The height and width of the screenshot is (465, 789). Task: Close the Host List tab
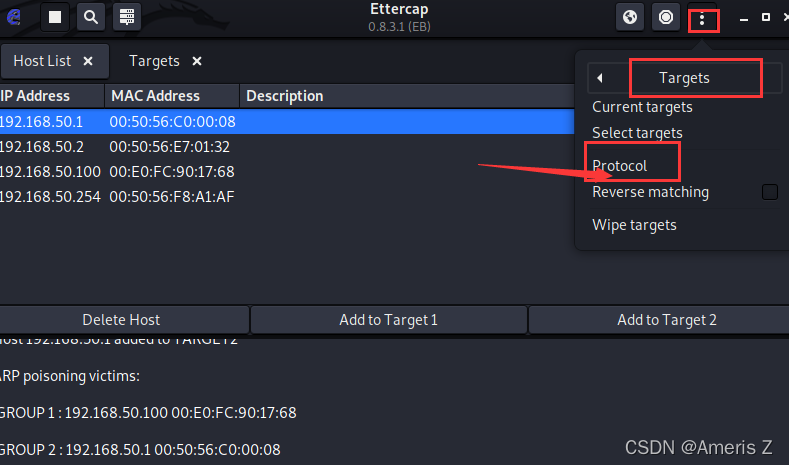[88, 61]
